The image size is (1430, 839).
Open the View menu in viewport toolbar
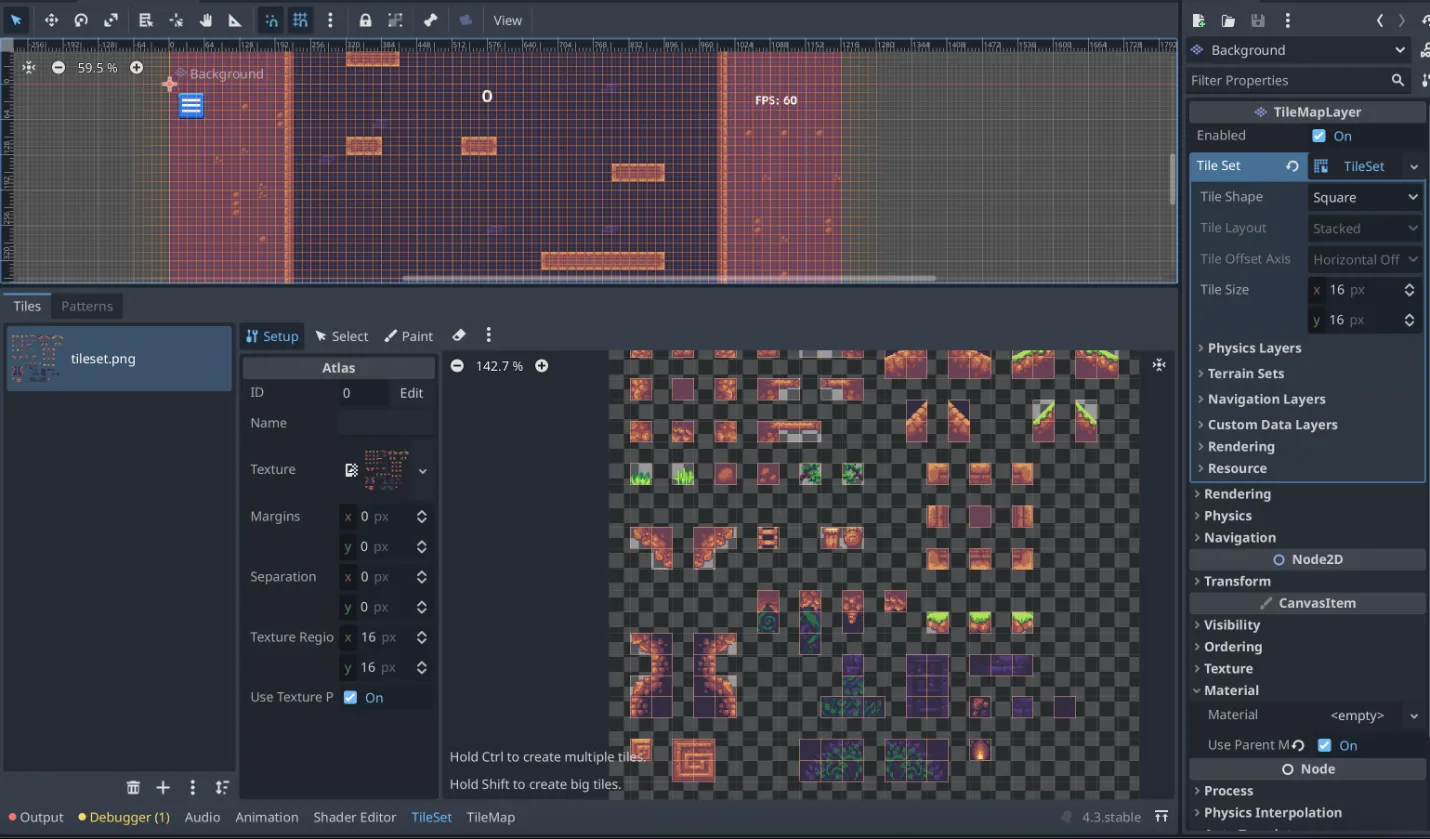(x=507, y=20)
